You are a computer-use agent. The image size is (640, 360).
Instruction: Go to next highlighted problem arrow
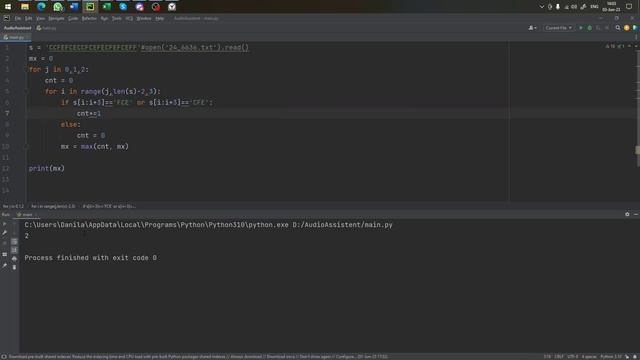pyautogui.click(x=636, y=47)
